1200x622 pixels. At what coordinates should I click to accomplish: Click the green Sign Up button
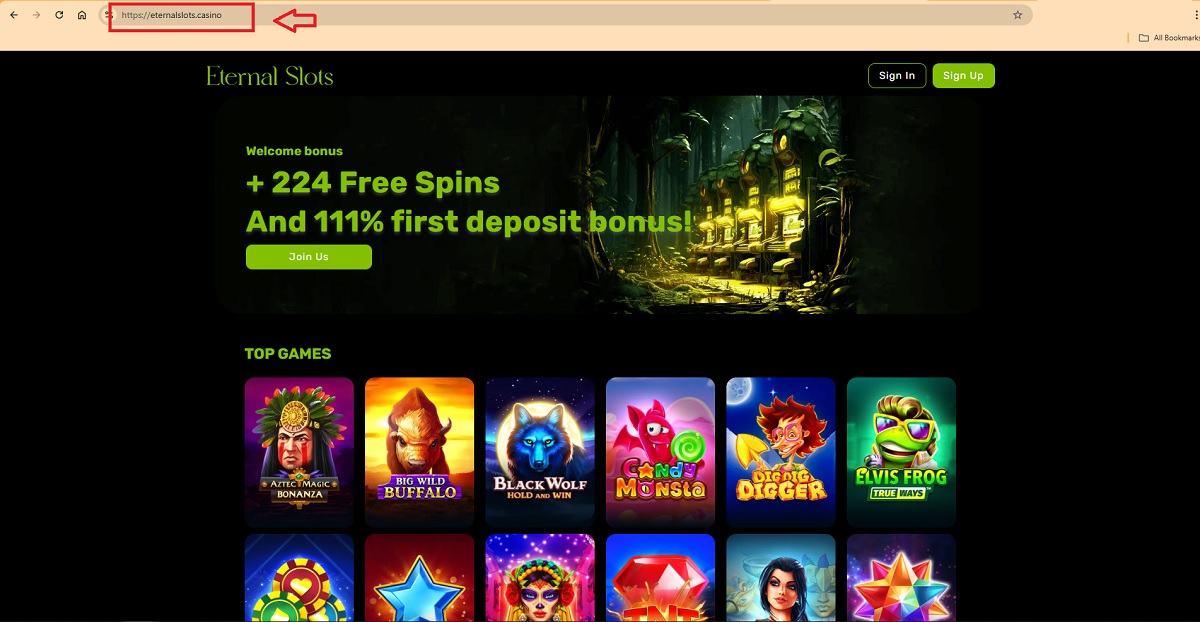click(963, 76)
